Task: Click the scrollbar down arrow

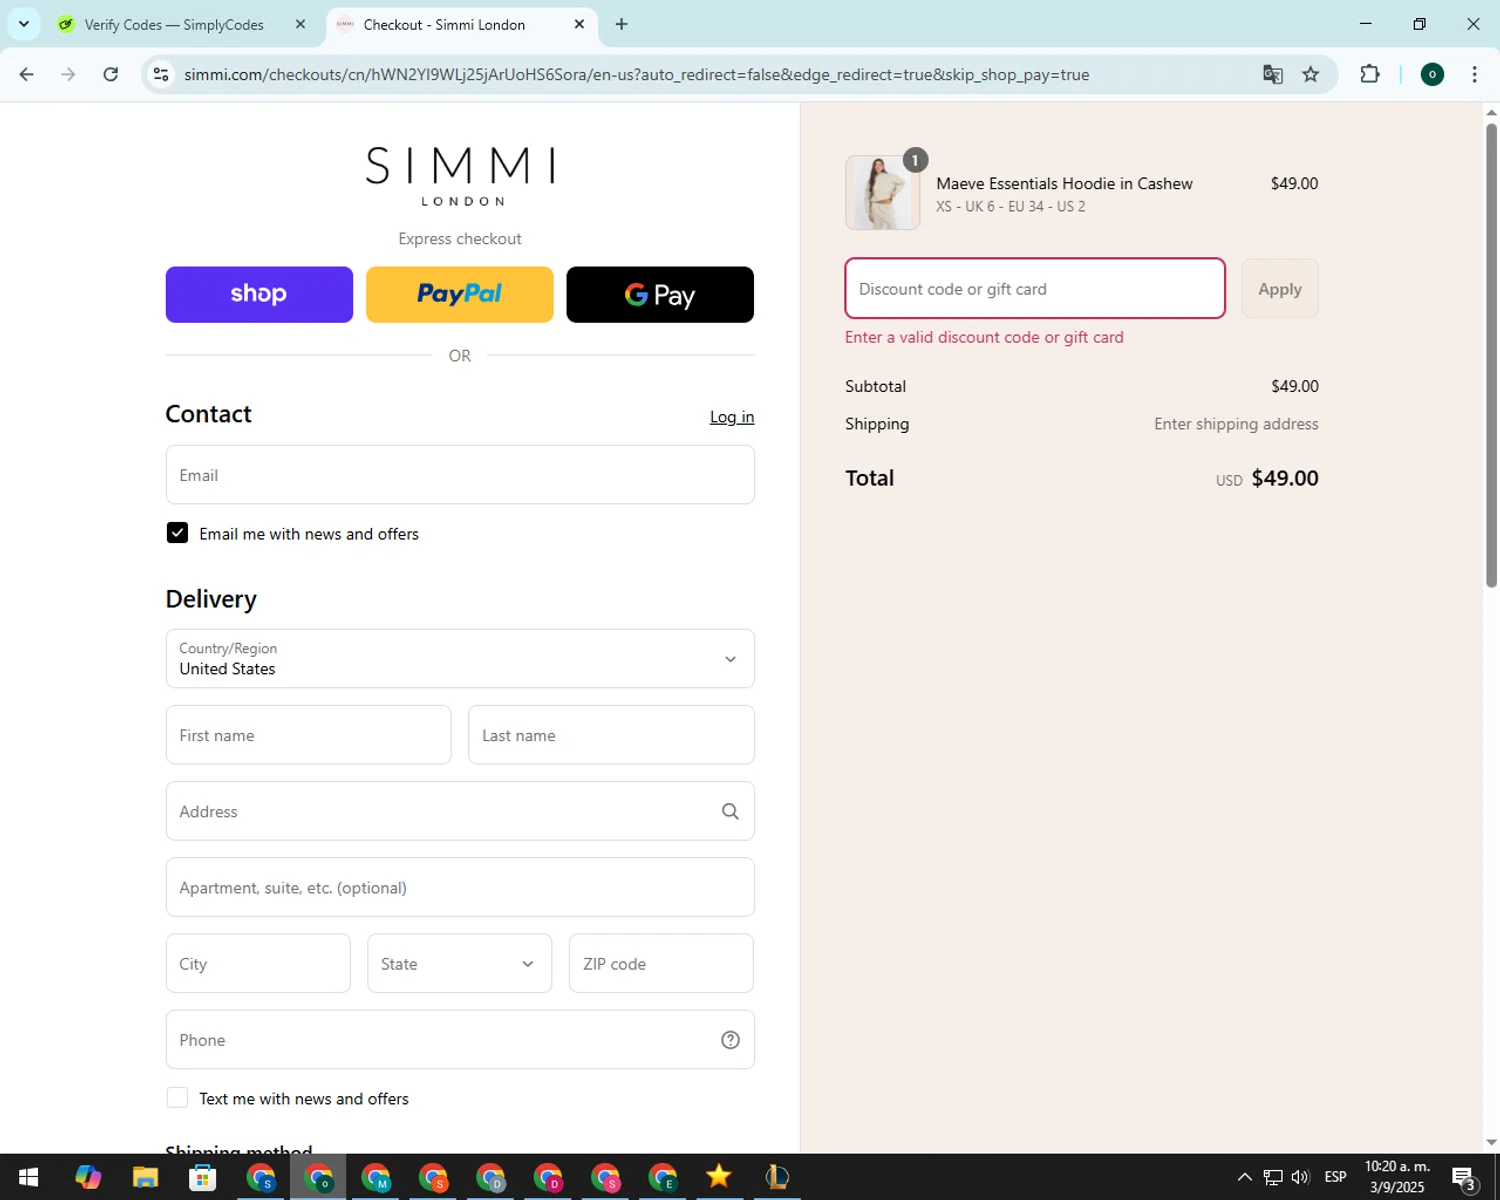Action: coord(1491,1142)
